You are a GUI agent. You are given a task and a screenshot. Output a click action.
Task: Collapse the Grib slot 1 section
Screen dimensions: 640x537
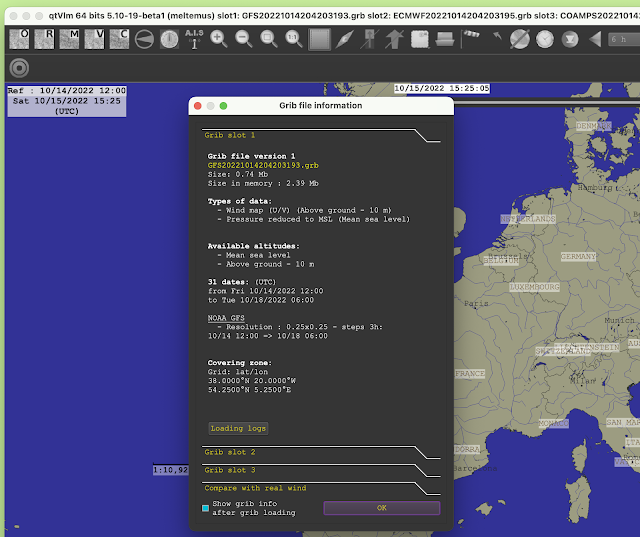coord(230,135)
